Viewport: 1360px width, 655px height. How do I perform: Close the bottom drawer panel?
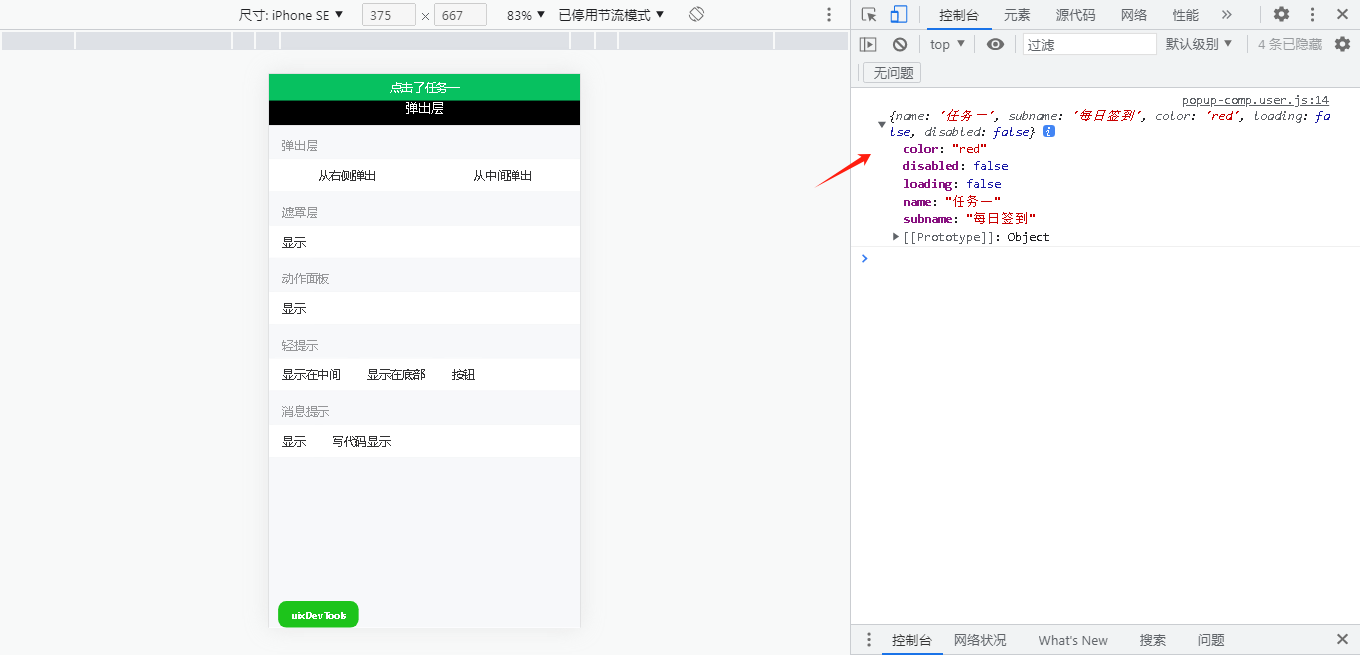[1342, 640]
